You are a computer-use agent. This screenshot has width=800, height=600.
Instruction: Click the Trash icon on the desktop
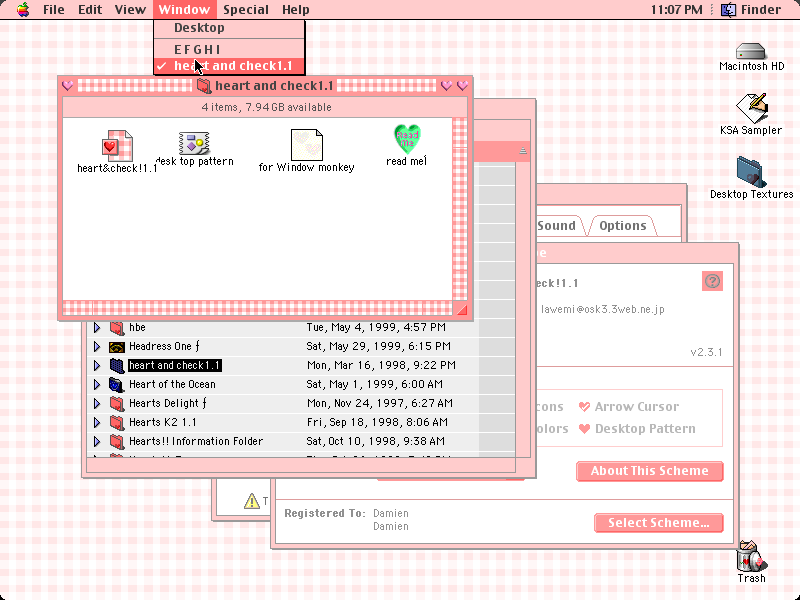751,556
